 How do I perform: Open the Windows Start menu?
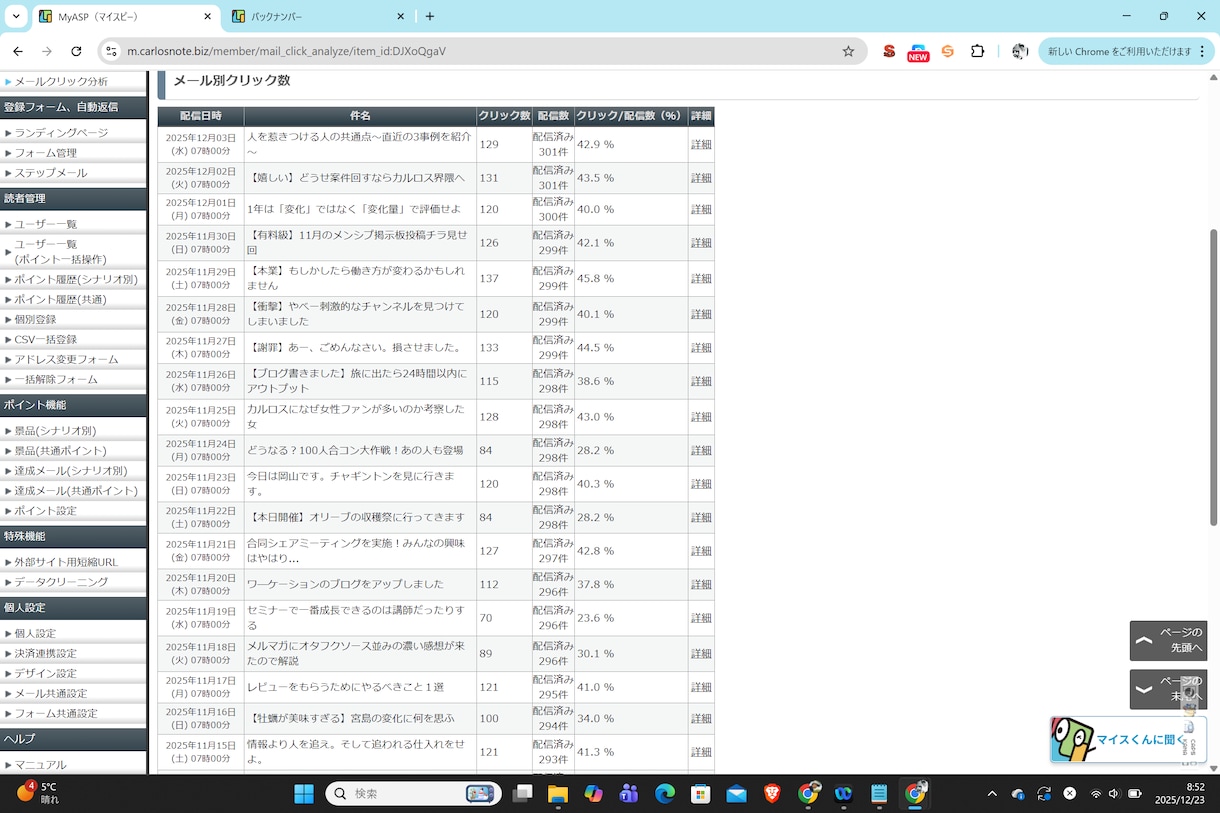tap(304, 793)
